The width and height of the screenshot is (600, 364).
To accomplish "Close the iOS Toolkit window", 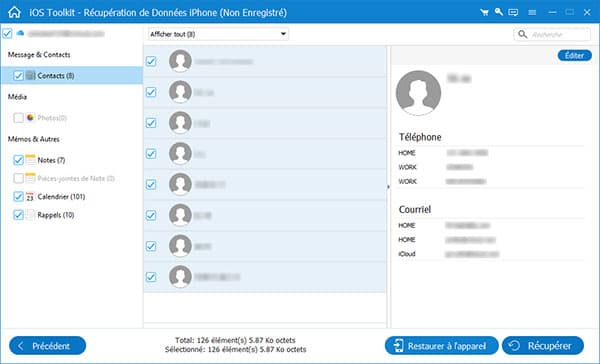I will 587,12.
